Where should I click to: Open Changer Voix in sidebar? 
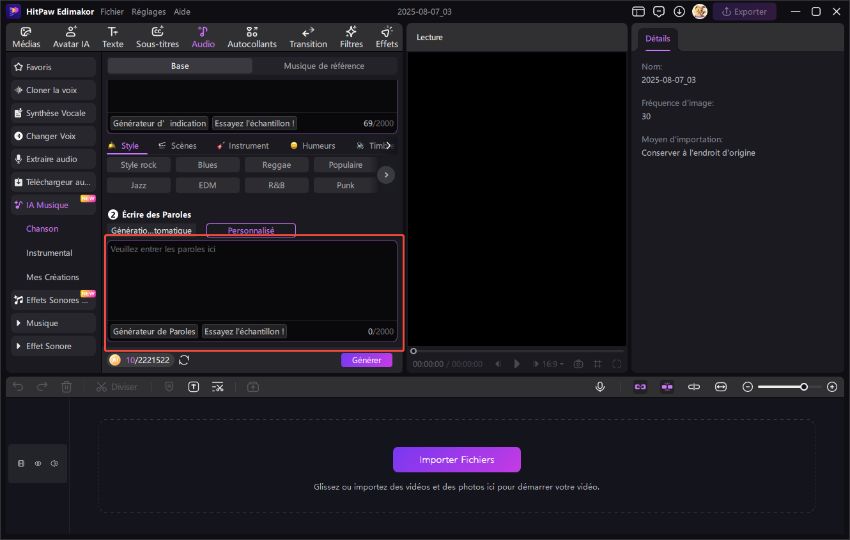[53, 136]
